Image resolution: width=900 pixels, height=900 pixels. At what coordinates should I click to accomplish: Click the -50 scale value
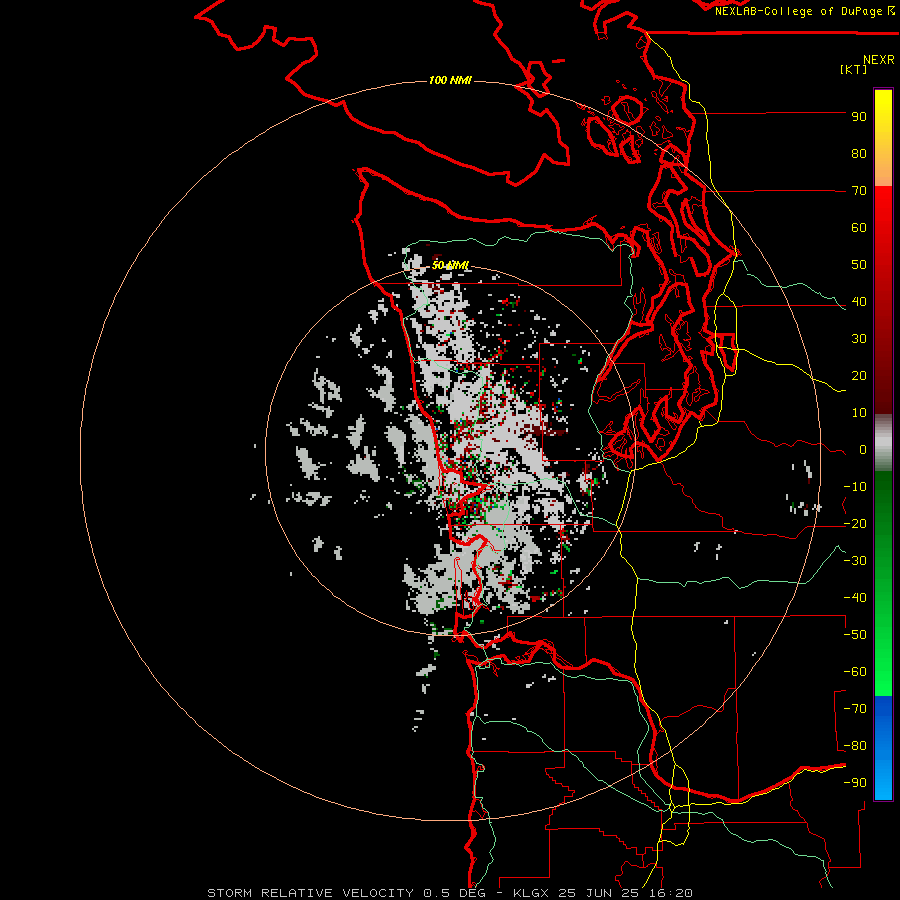pyautogui.click(x=855, y=635)
